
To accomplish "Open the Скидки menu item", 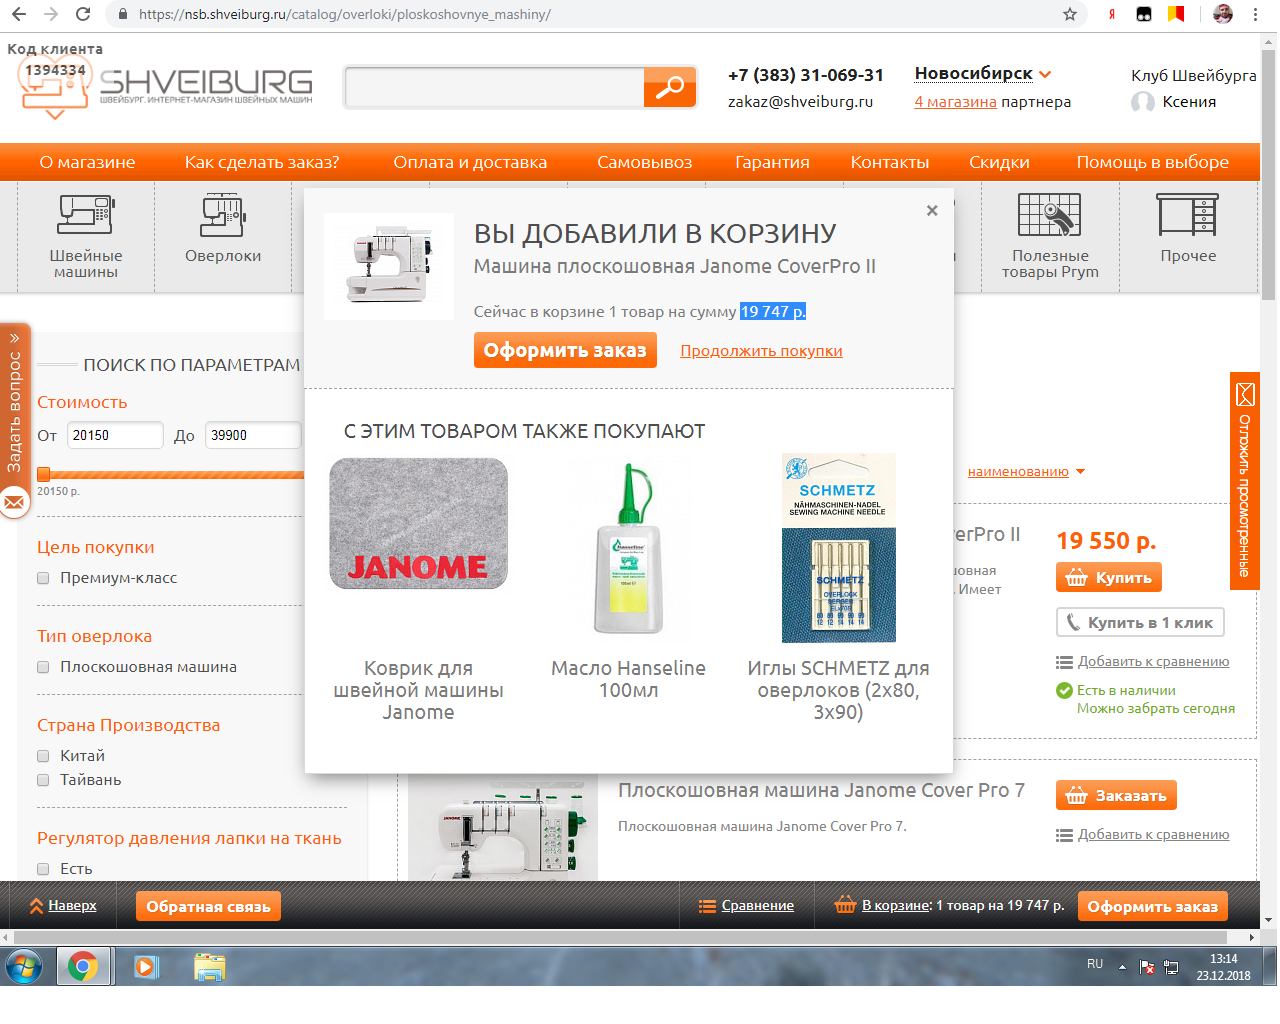I will (x=999, y=162).
